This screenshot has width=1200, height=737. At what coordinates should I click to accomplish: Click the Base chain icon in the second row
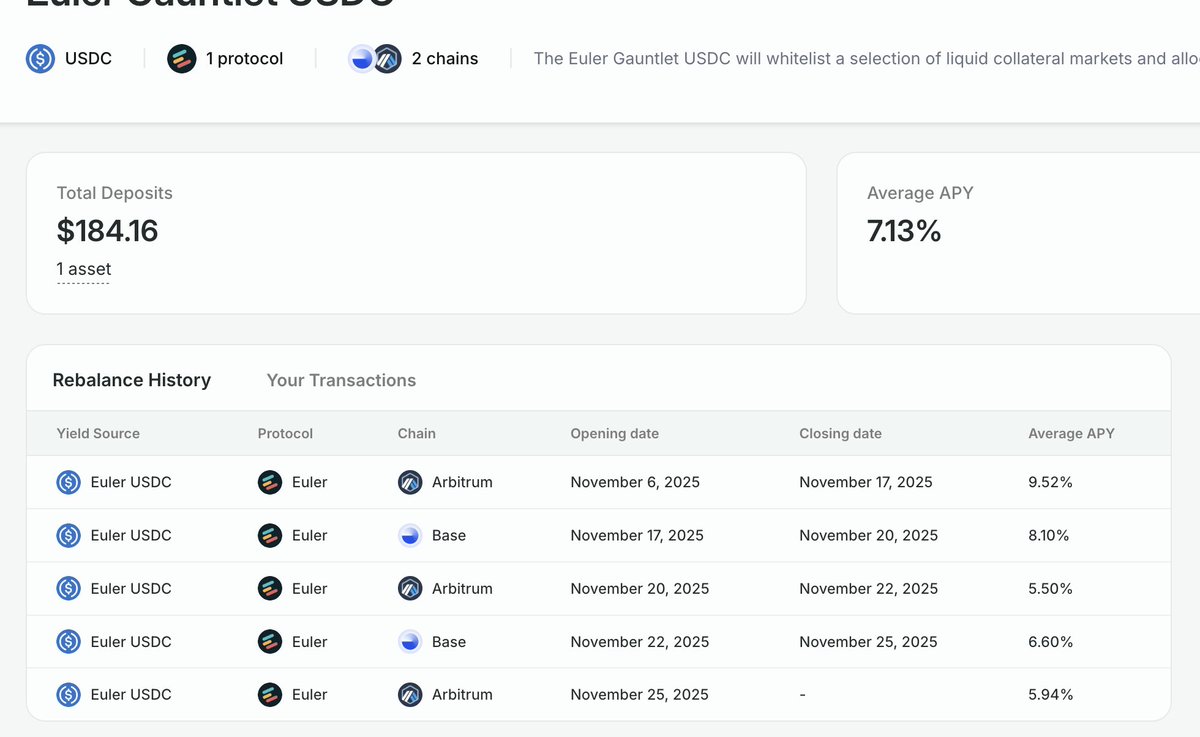tap(409, 535)
